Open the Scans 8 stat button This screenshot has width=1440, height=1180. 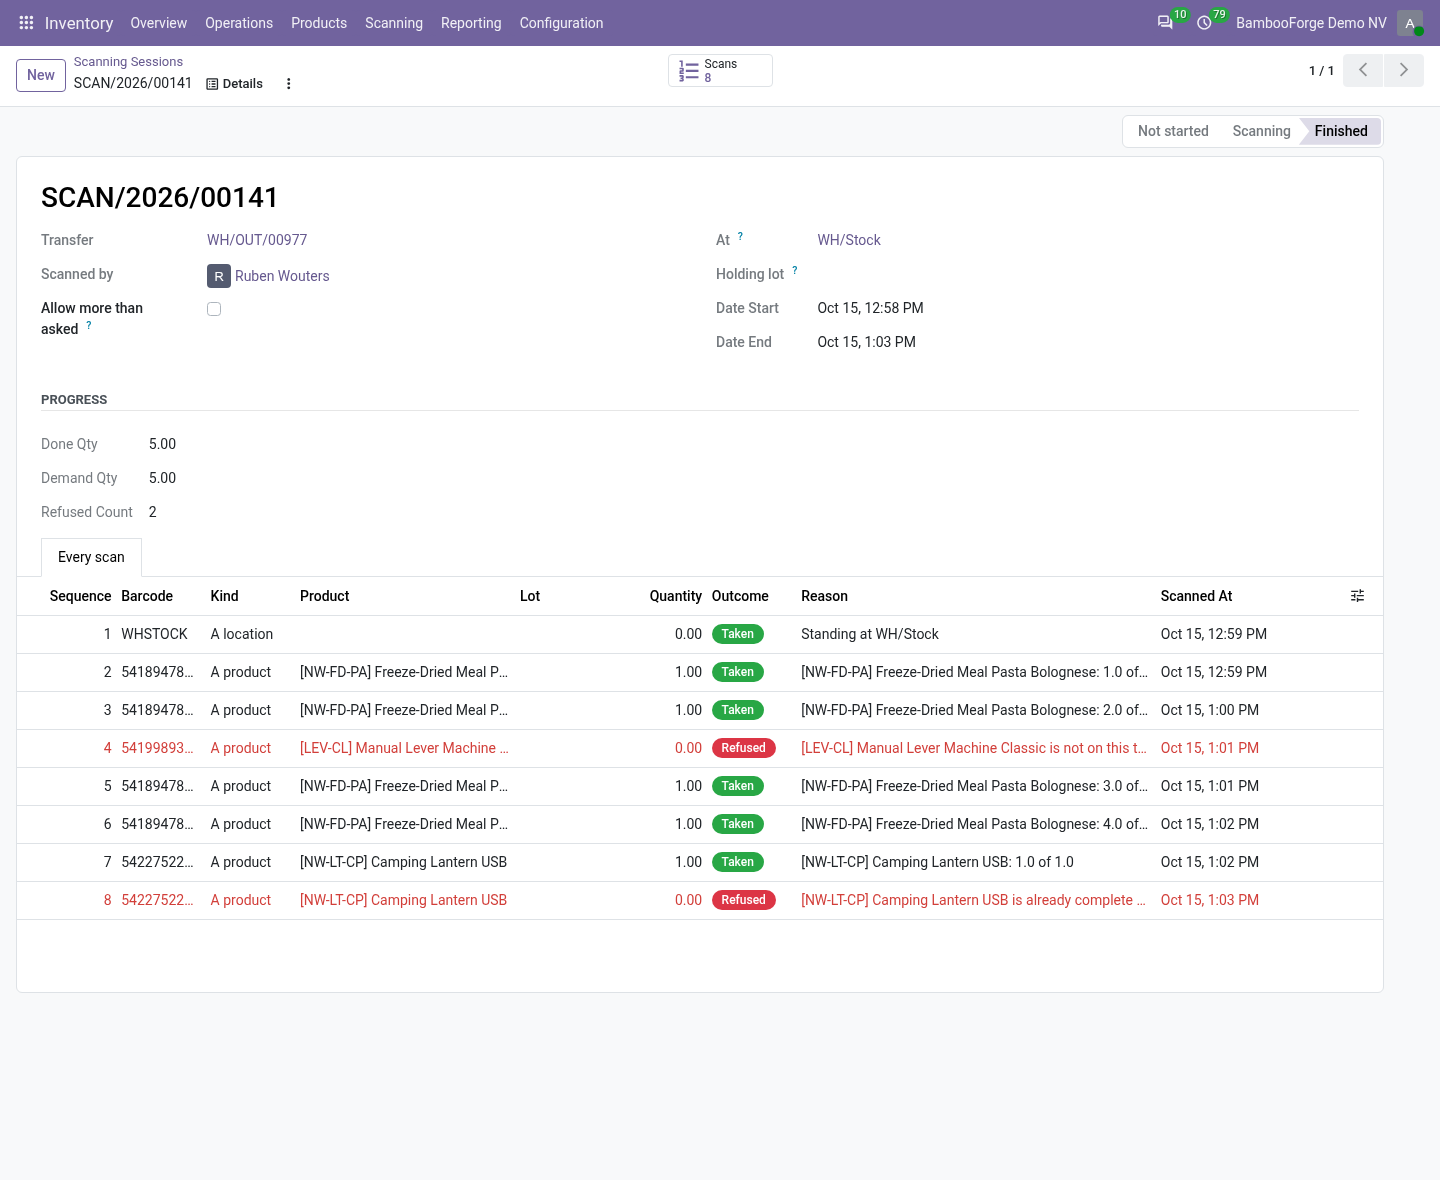click(x=720, y=70)
